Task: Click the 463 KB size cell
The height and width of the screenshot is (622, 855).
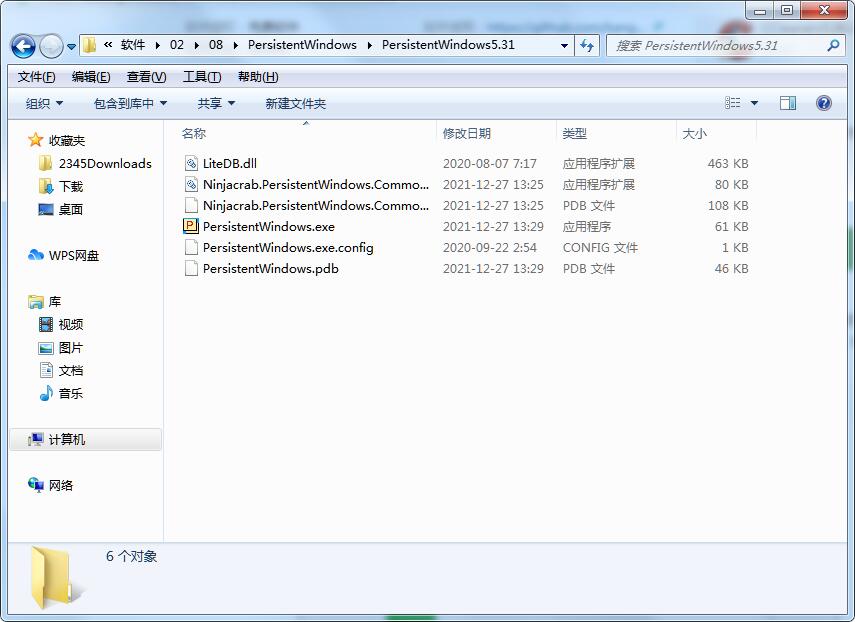Action: coord(728,164)
